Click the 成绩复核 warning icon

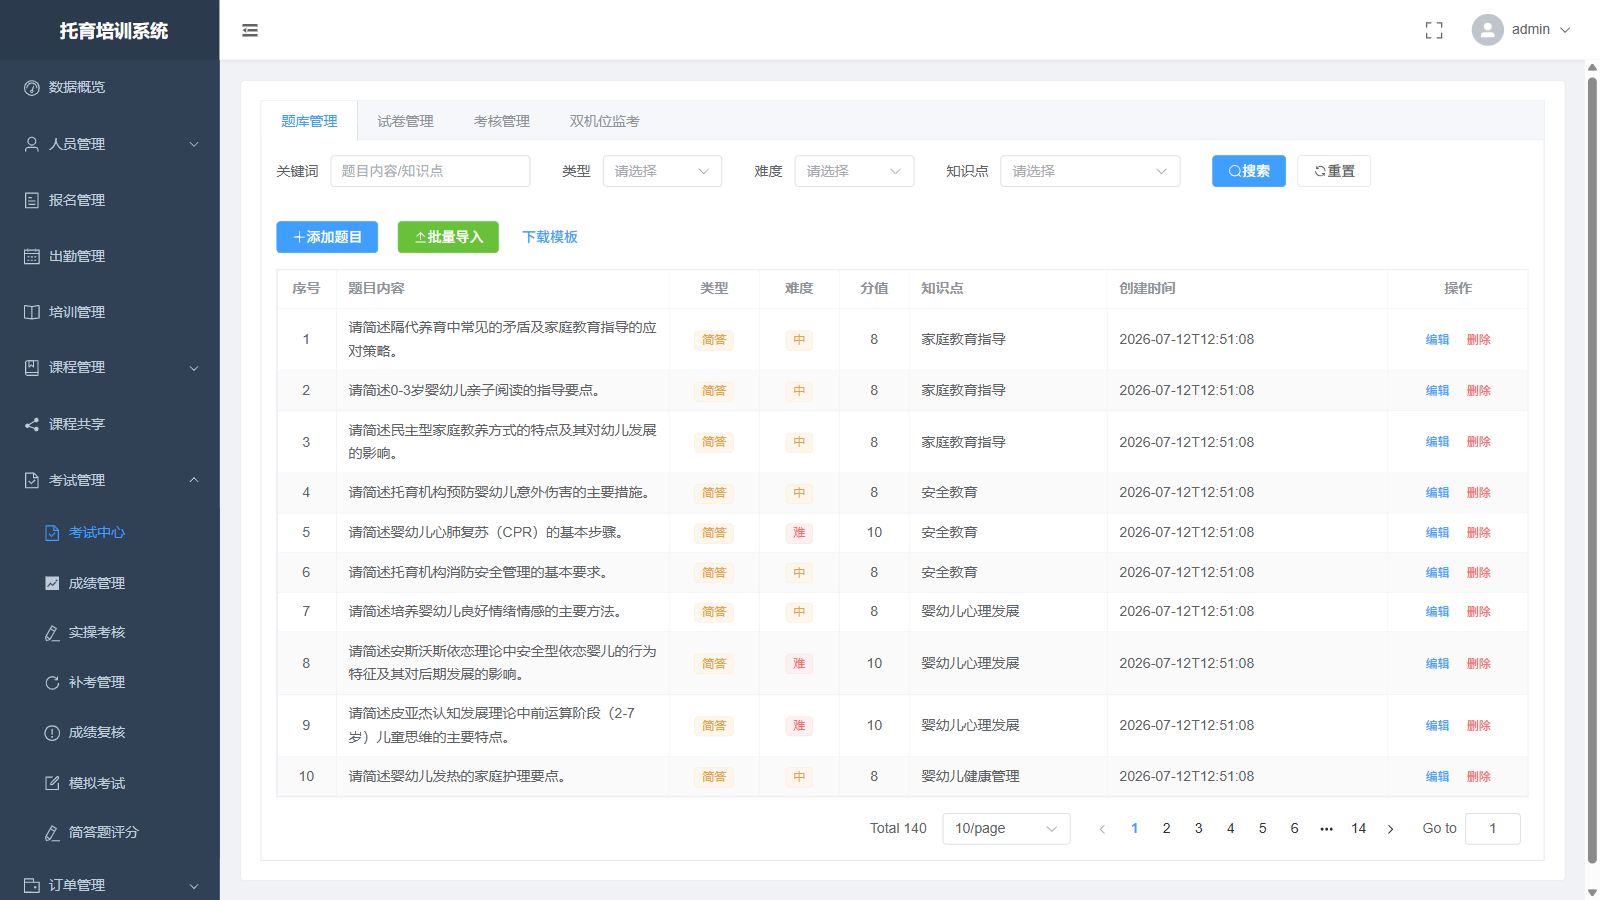pyautogui.click(x=52, y=733)
